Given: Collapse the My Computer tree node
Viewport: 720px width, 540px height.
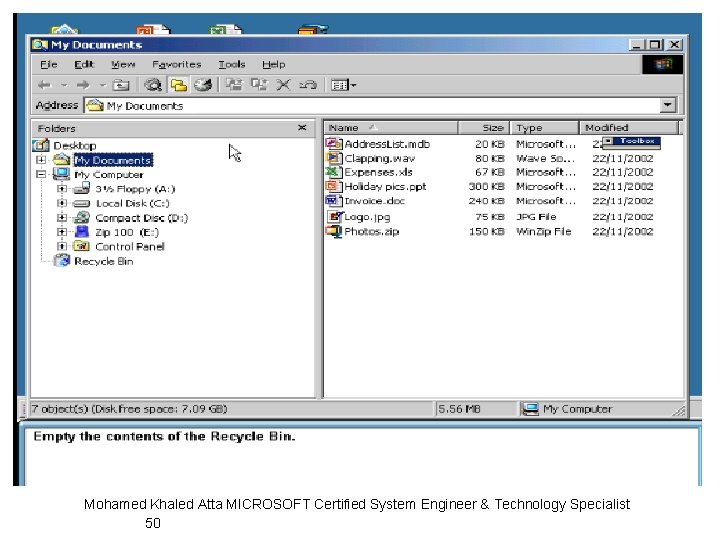Looking at the screenshot, I should point(41,174).
